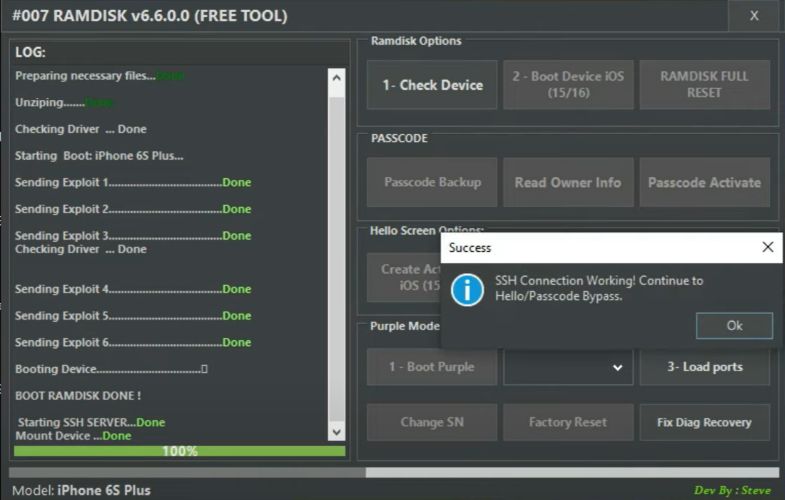Select 2 - Boot Device iOS (15/16)
Screen dimensions: 785x500
pos(568,85)
